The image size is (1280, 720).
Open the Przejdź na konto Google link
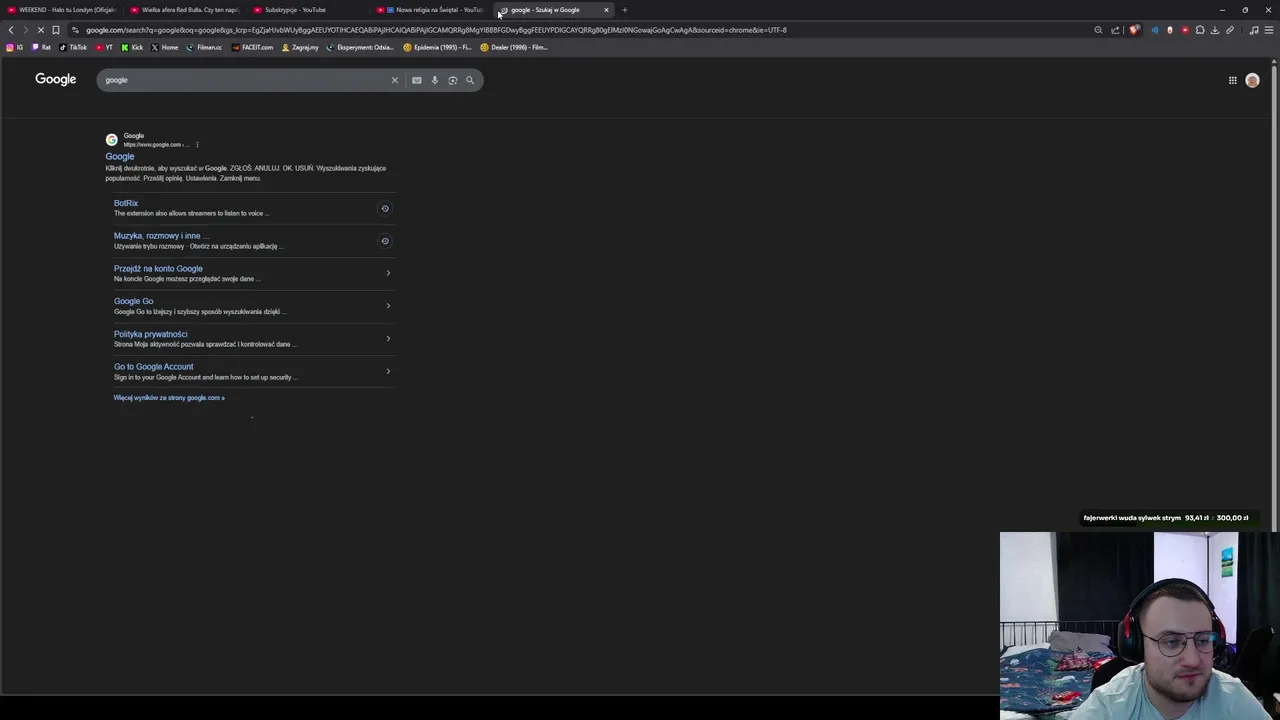158,269
